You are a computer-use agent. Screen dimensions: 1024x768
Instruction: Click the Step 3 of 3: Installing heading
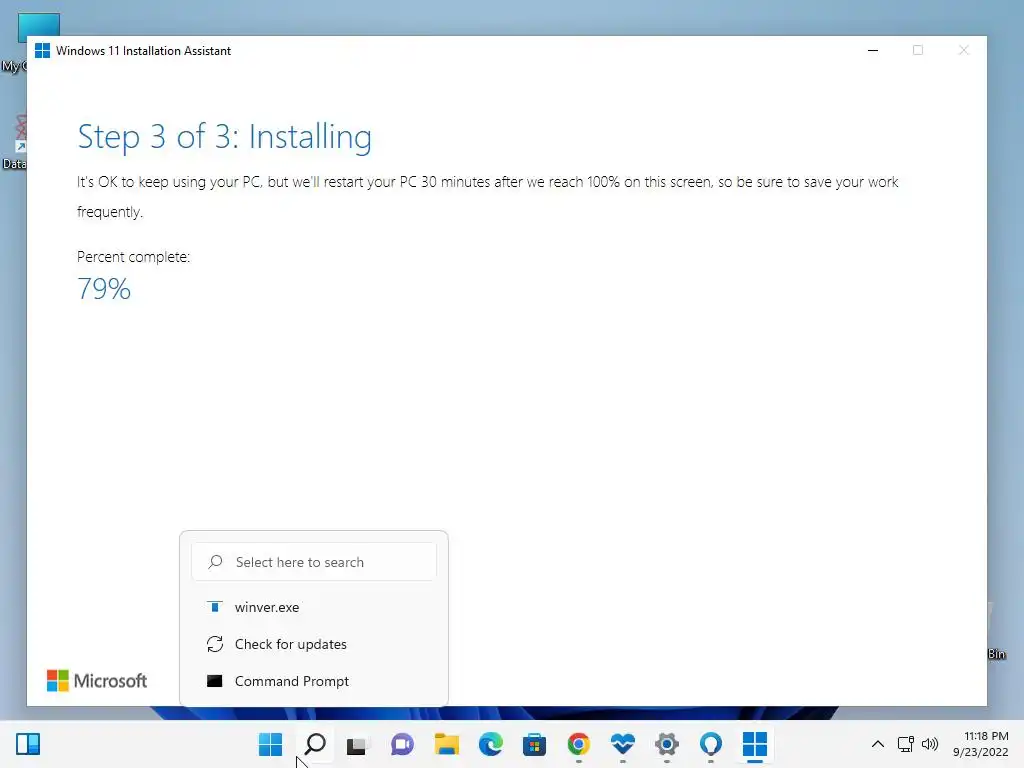(x=224, y=136)
